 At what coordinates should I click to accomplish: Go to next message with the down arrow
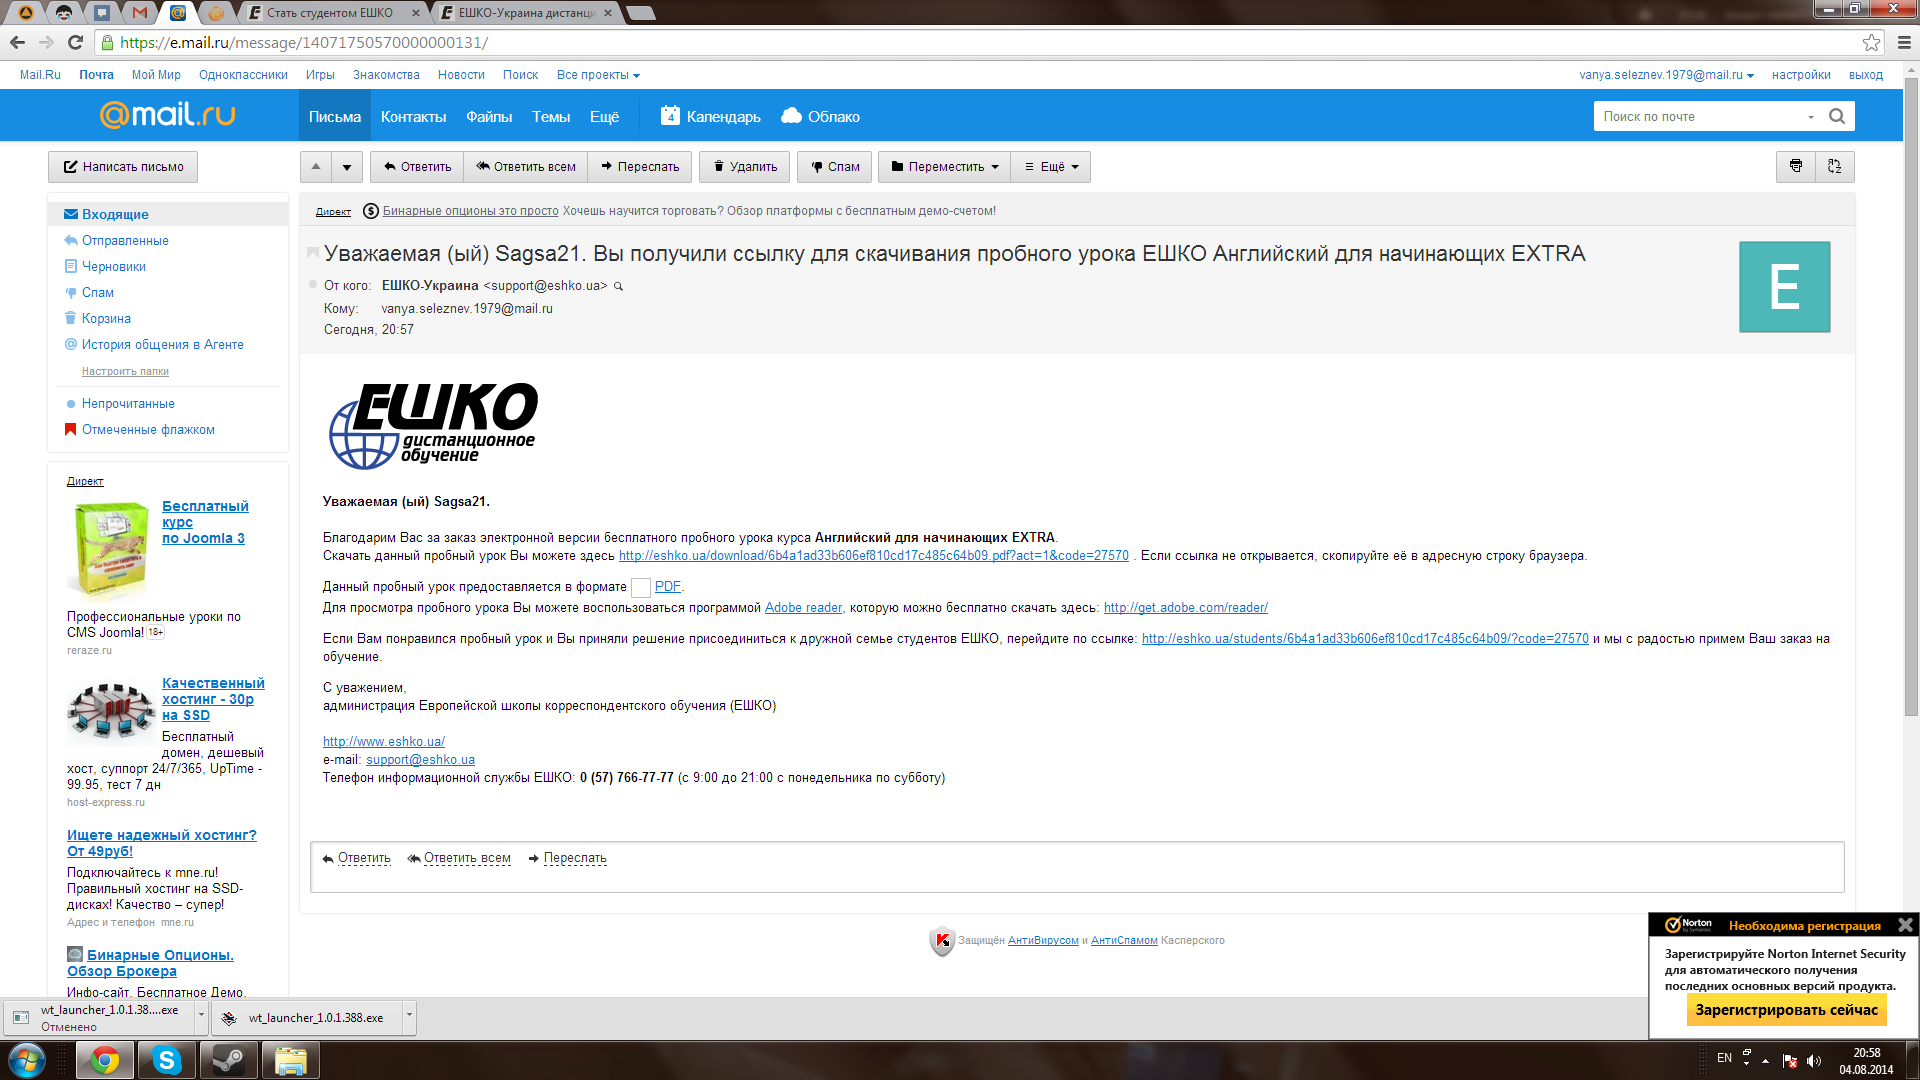347,167
